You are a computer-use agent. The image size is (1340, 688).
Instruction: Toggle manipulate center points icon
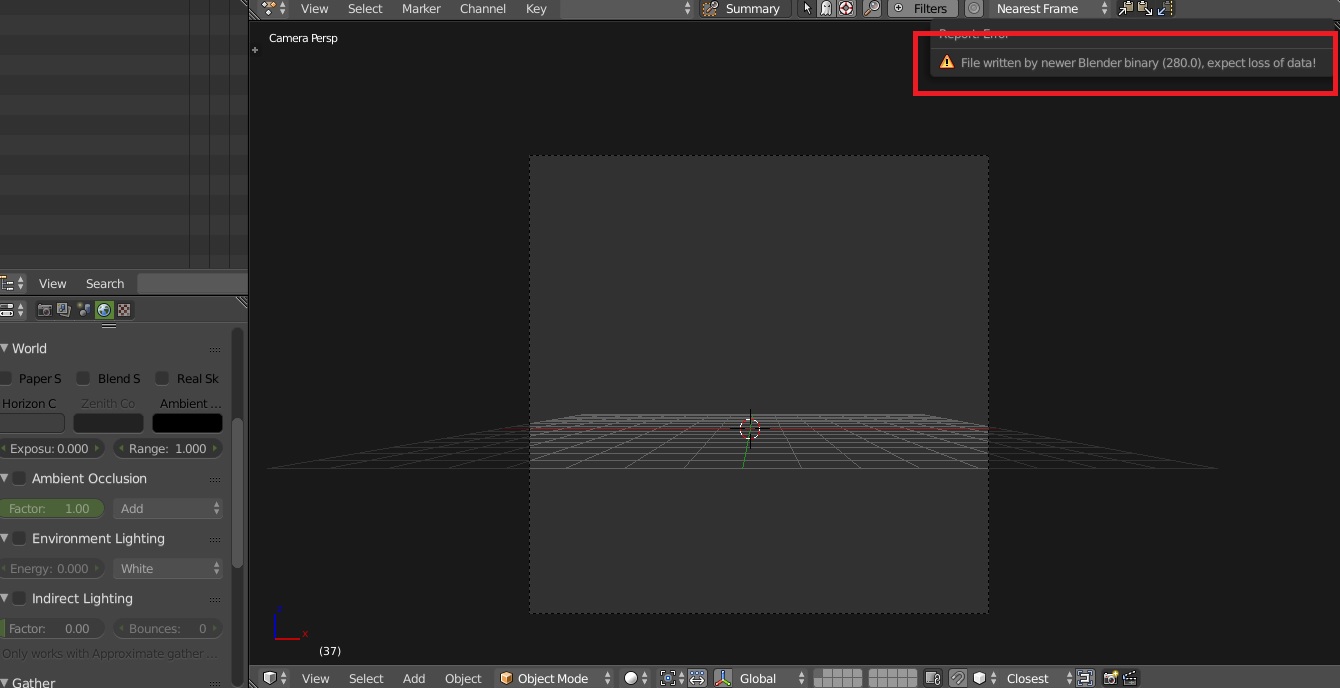point(697,678)
